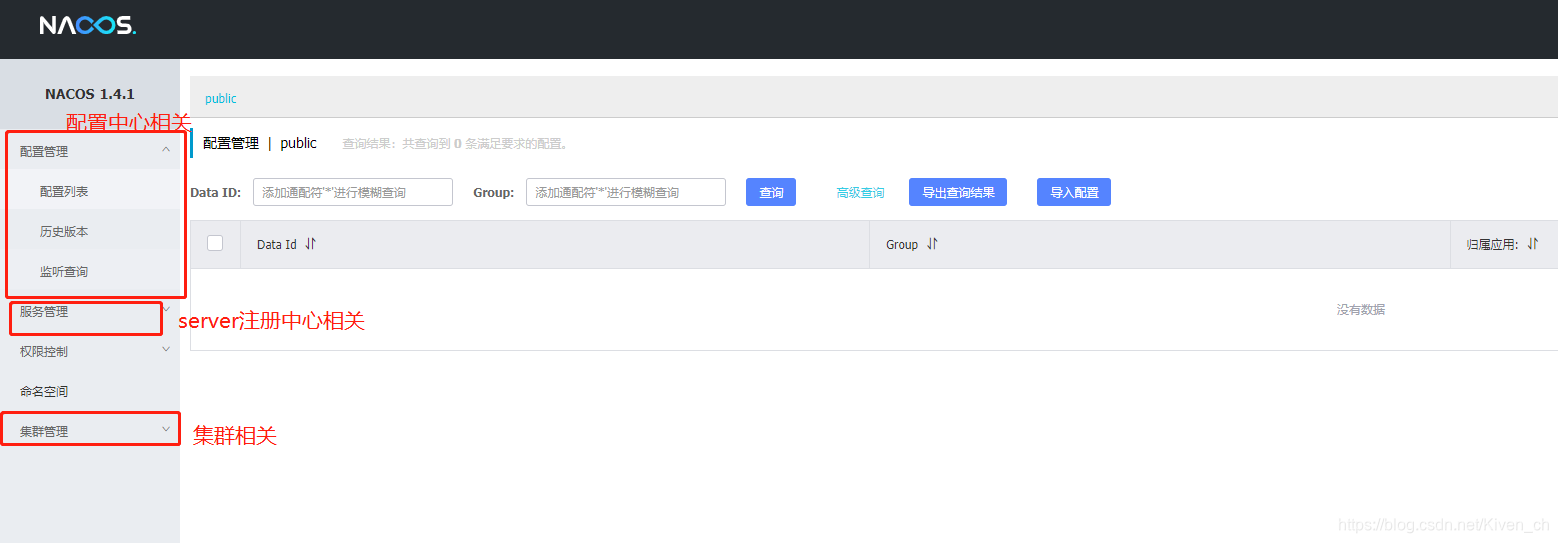Click the 没有数据 empty table message
1558x543 pixels.
pos(1361,310)
